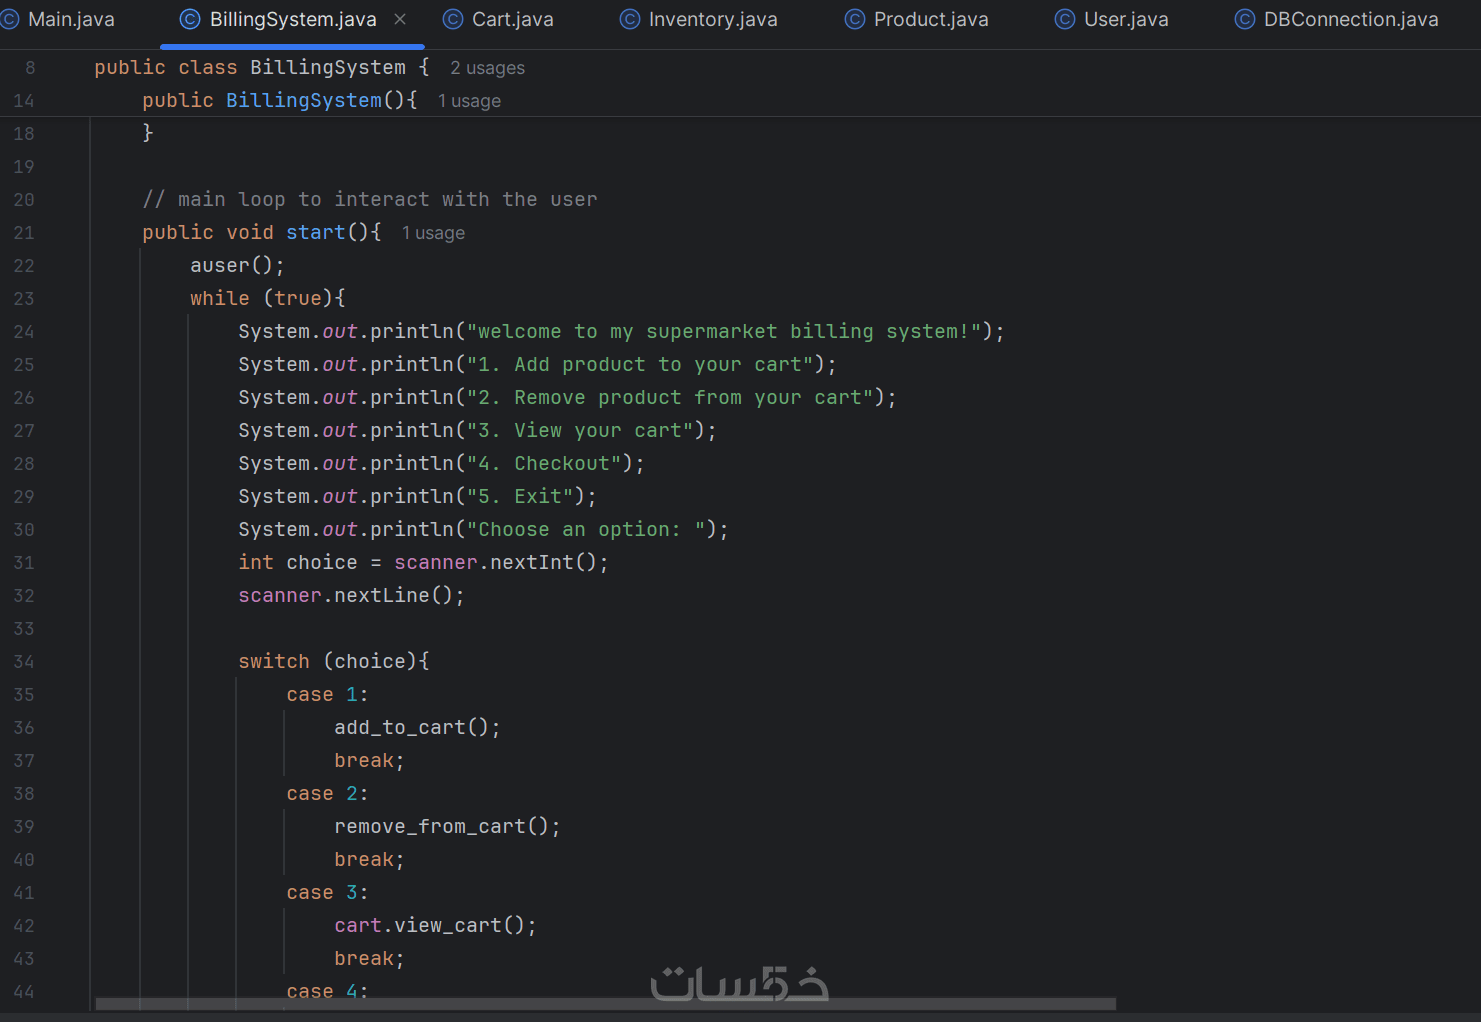1481x1022 pixels.
Task: Show the 1 usage of start method
Action: (x=433, y=233)
